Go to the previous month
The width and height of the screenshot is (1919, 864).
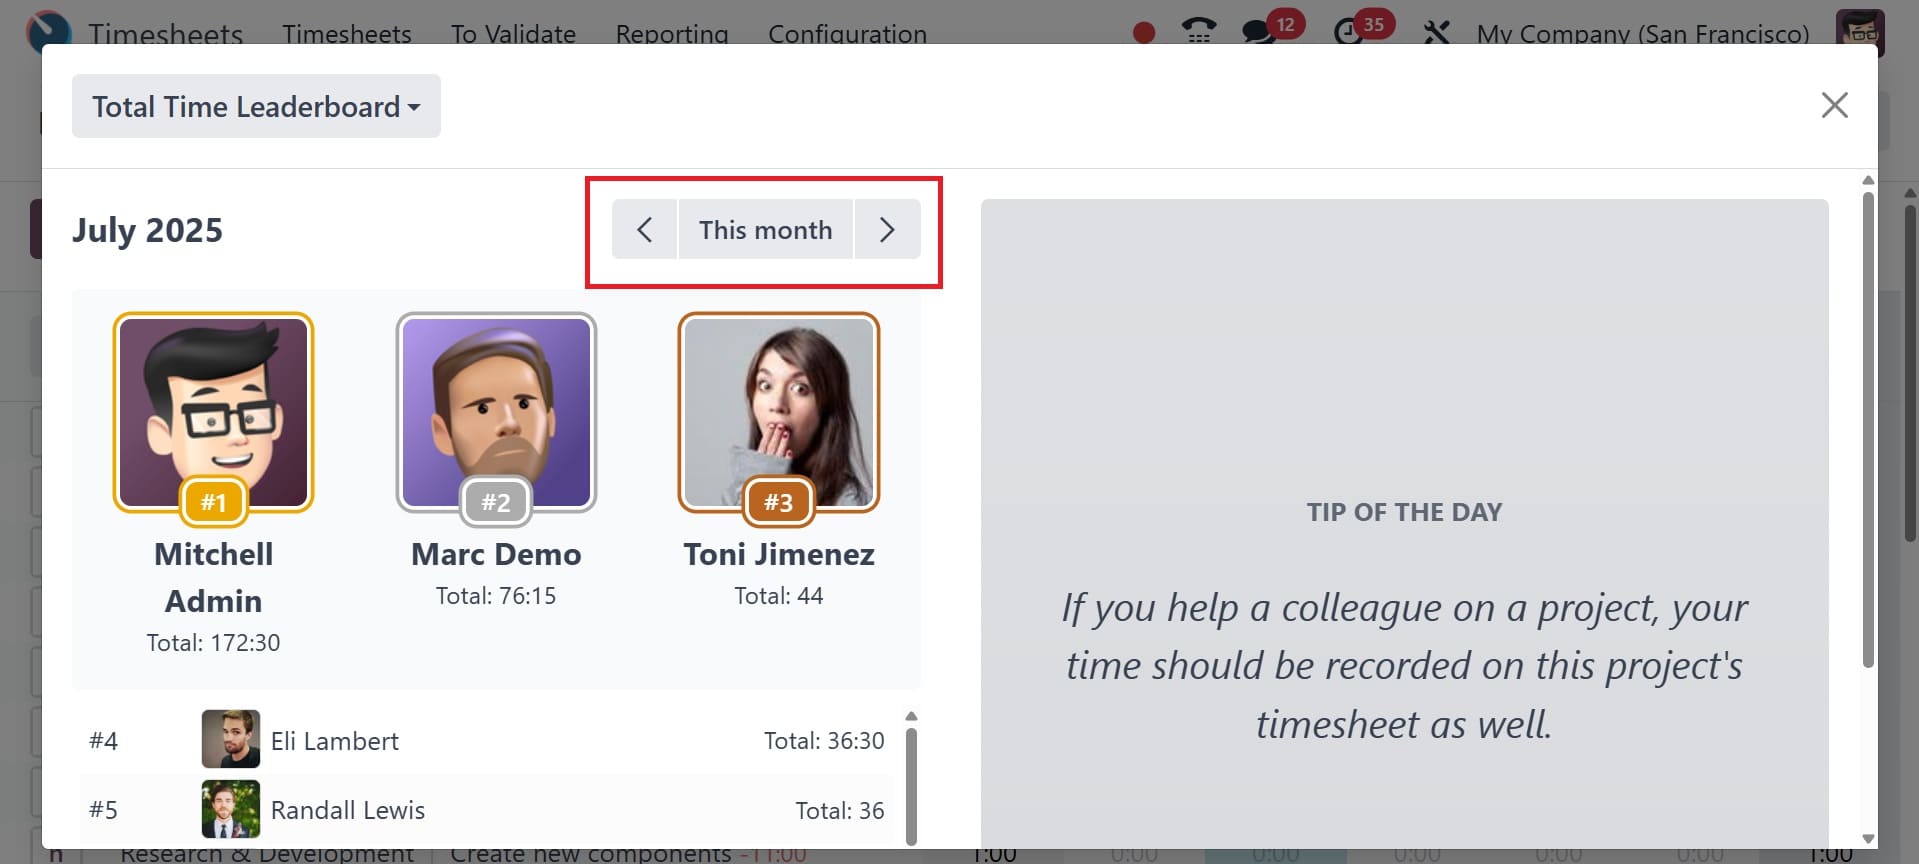[645, 230]
